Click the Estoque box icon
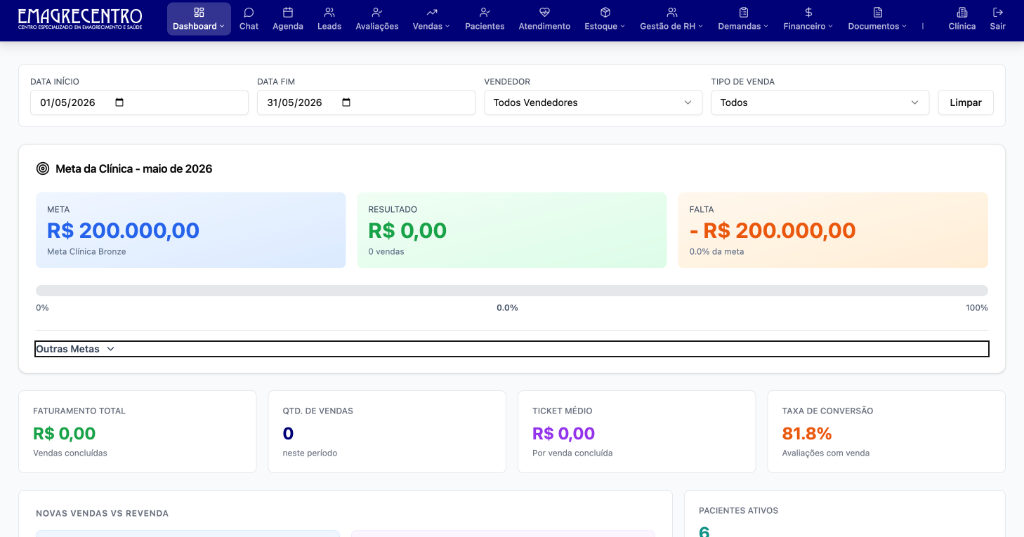This screenshot has width=1024, height=537. click(605, 12)
